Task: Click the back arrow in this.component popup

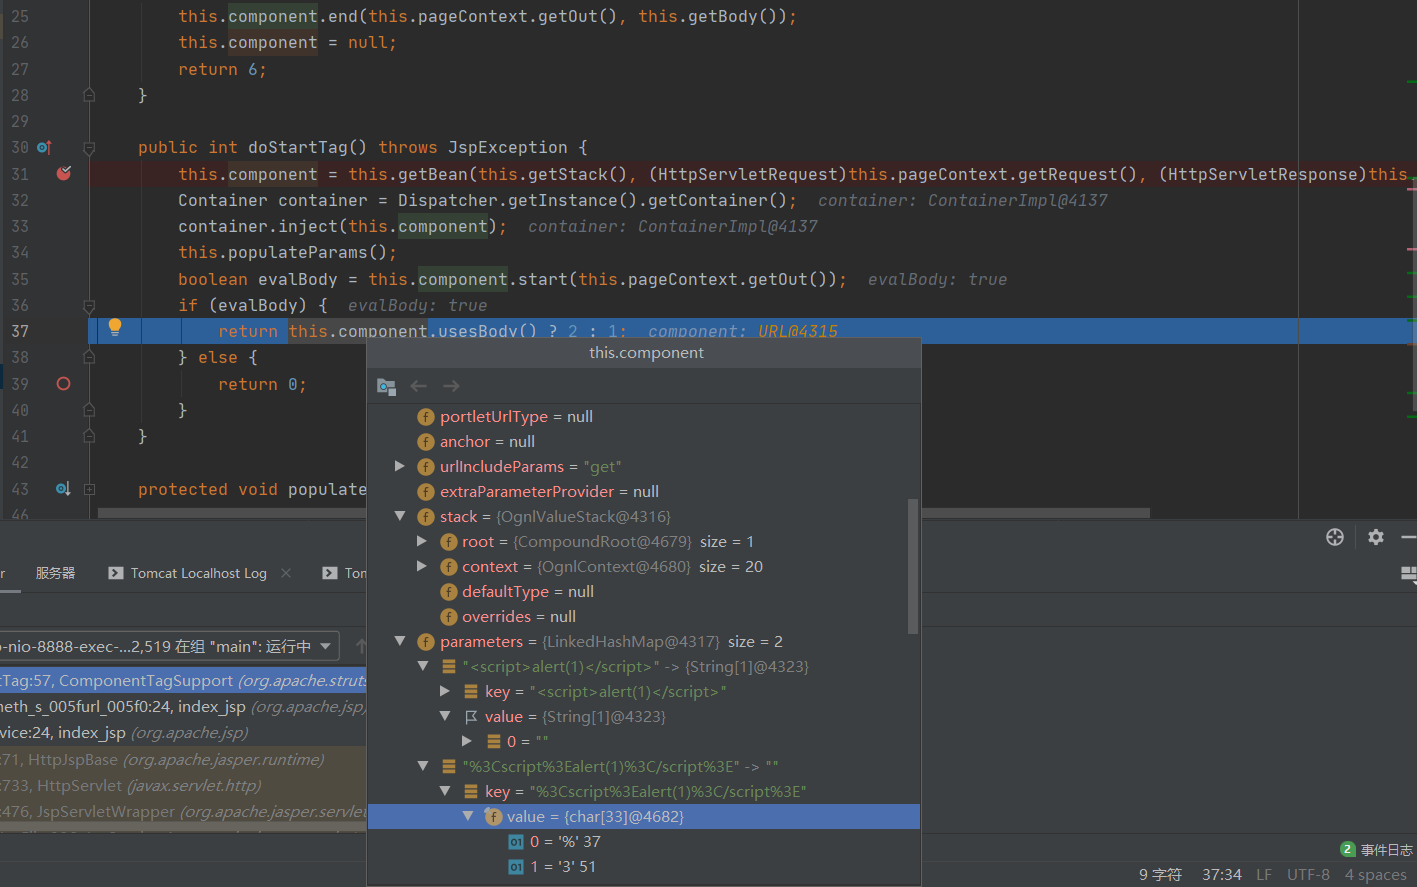Action: click(419, 386)
